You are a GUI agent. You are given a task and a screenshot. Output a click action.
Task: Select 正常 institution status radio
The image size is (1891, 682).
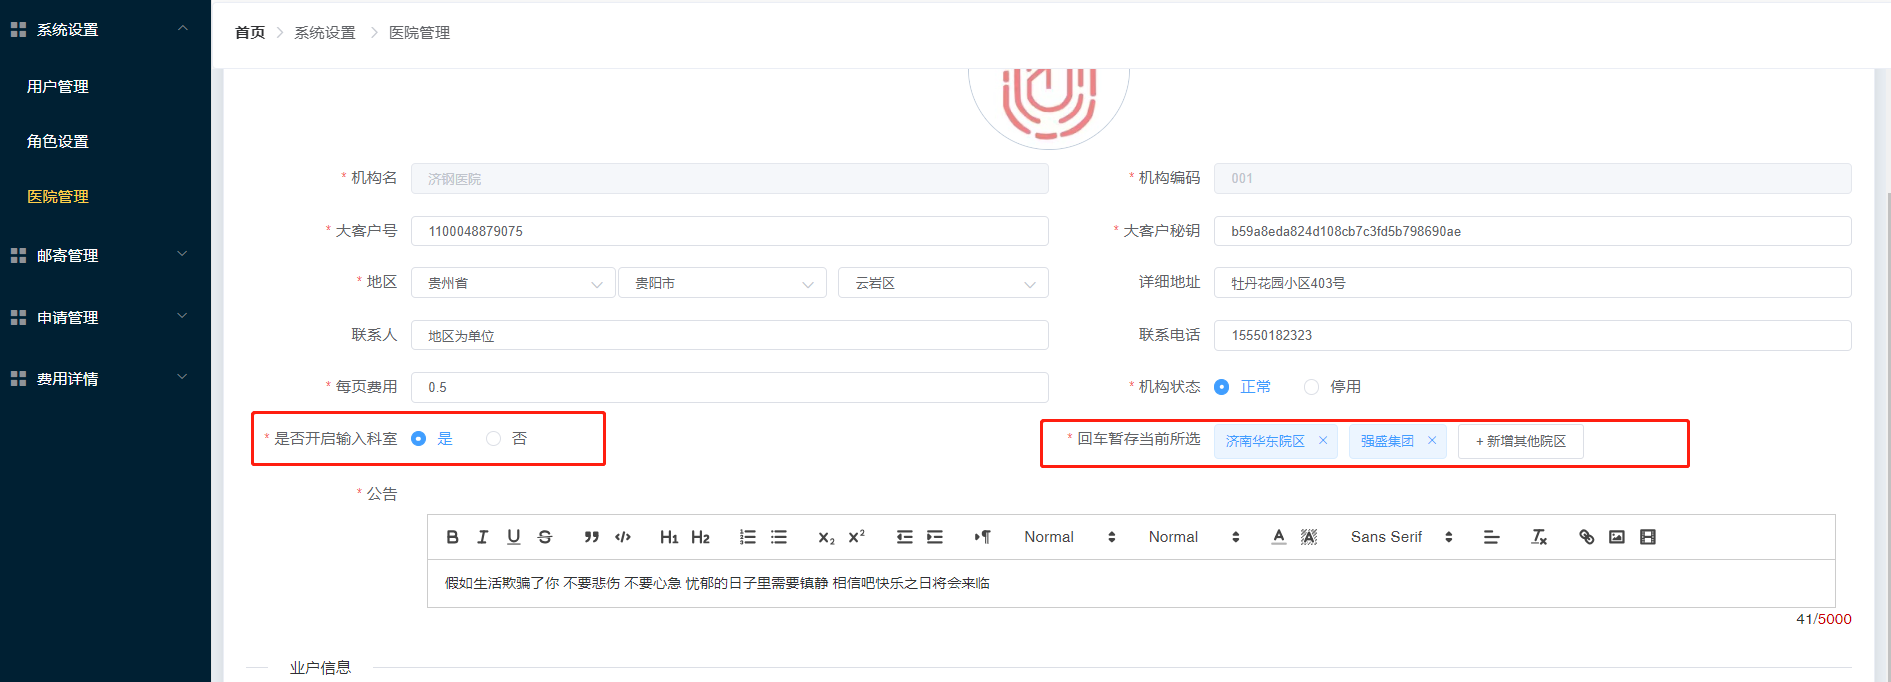tap(1222, 387)
